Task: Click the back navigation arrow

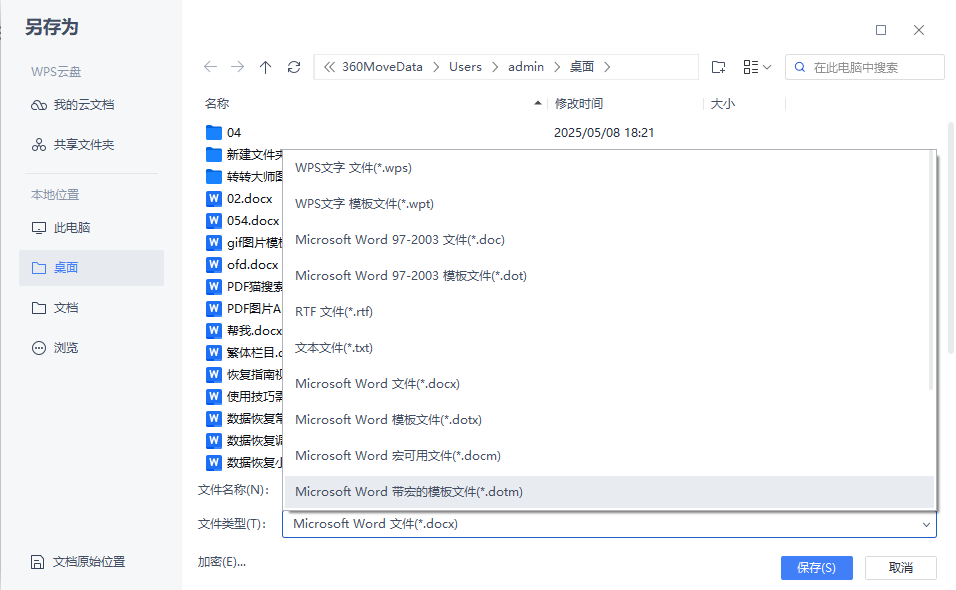Action: [210, 66]
